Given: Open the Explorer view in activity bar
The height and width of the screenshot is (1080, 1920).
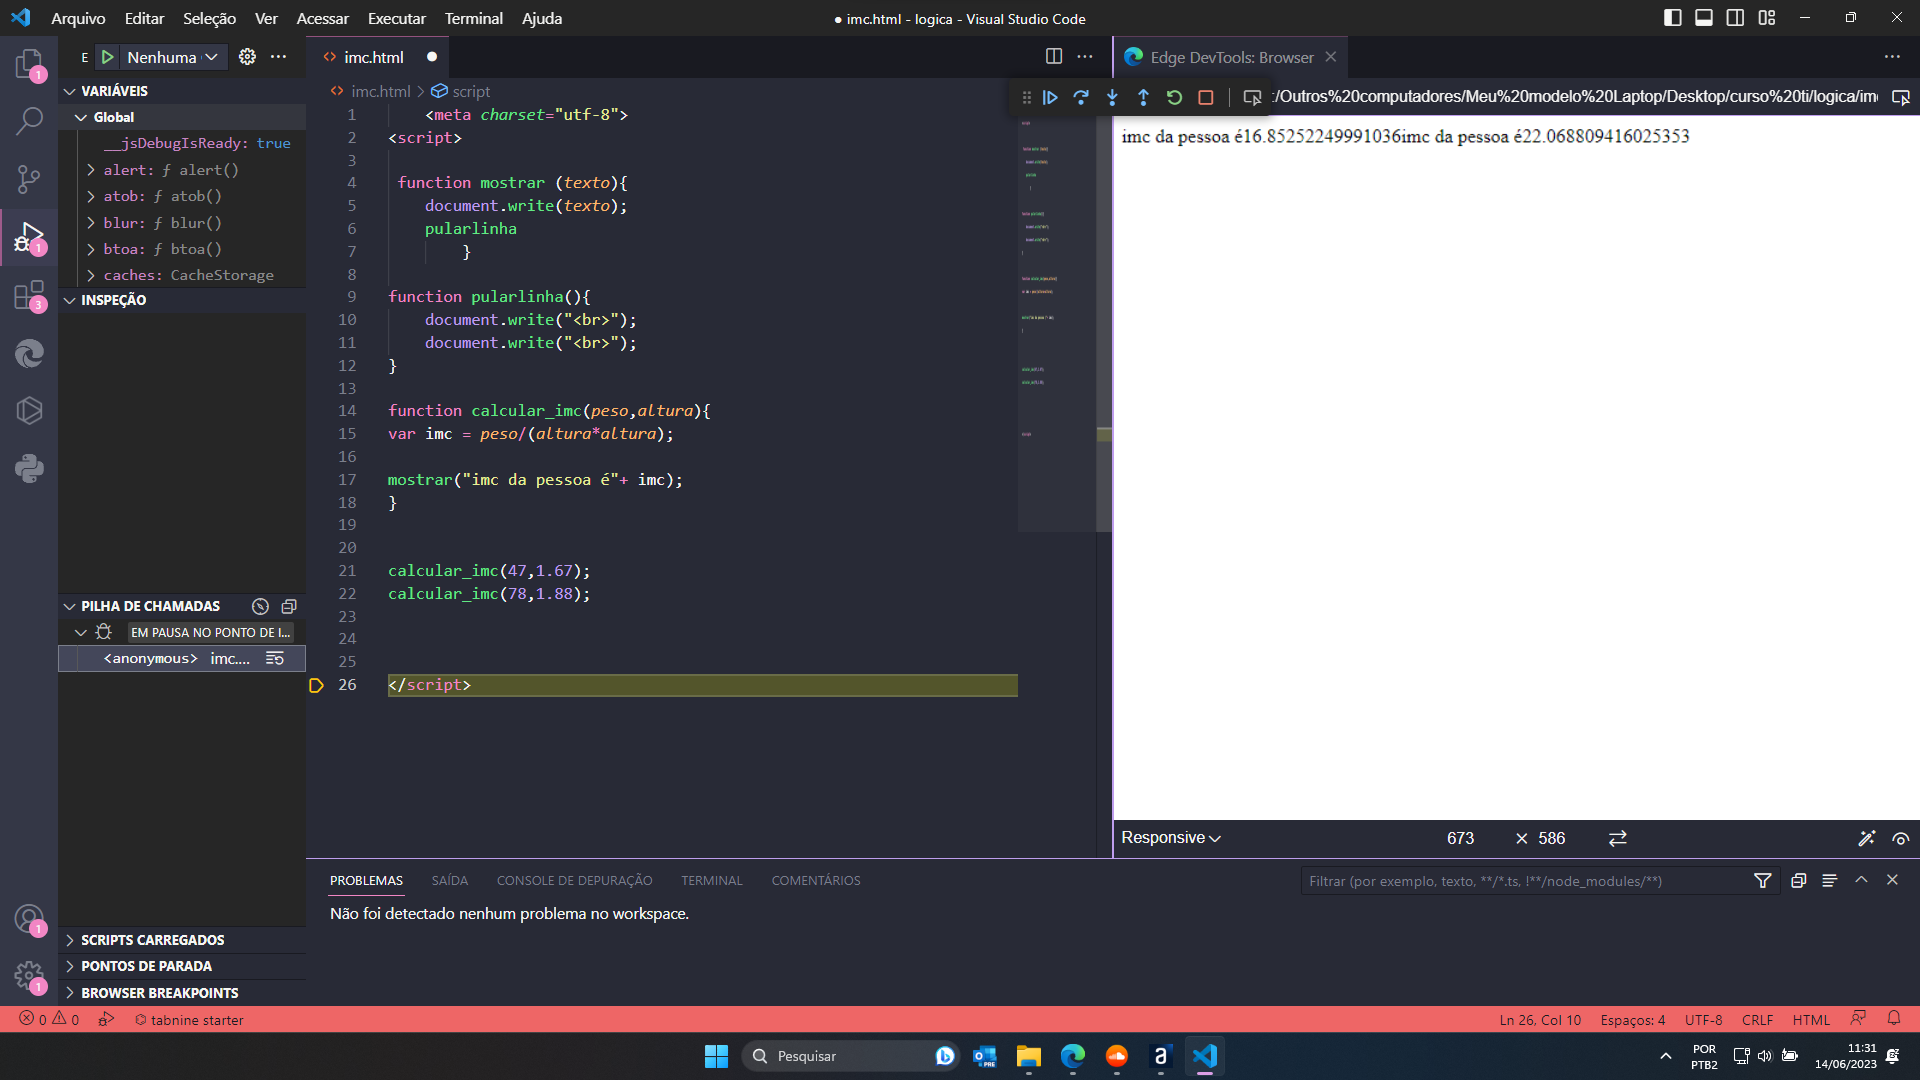Looking at the screenshot, I should [29, 65].
